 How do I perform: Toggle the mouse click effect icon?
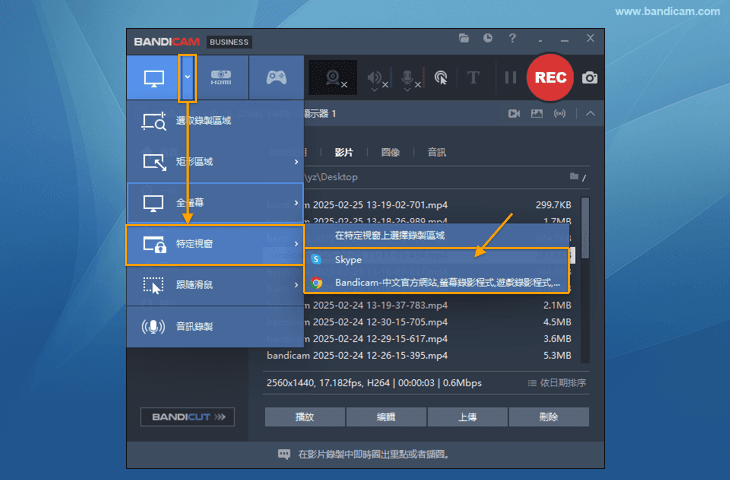pyautogui.click(x=441, y=78)
